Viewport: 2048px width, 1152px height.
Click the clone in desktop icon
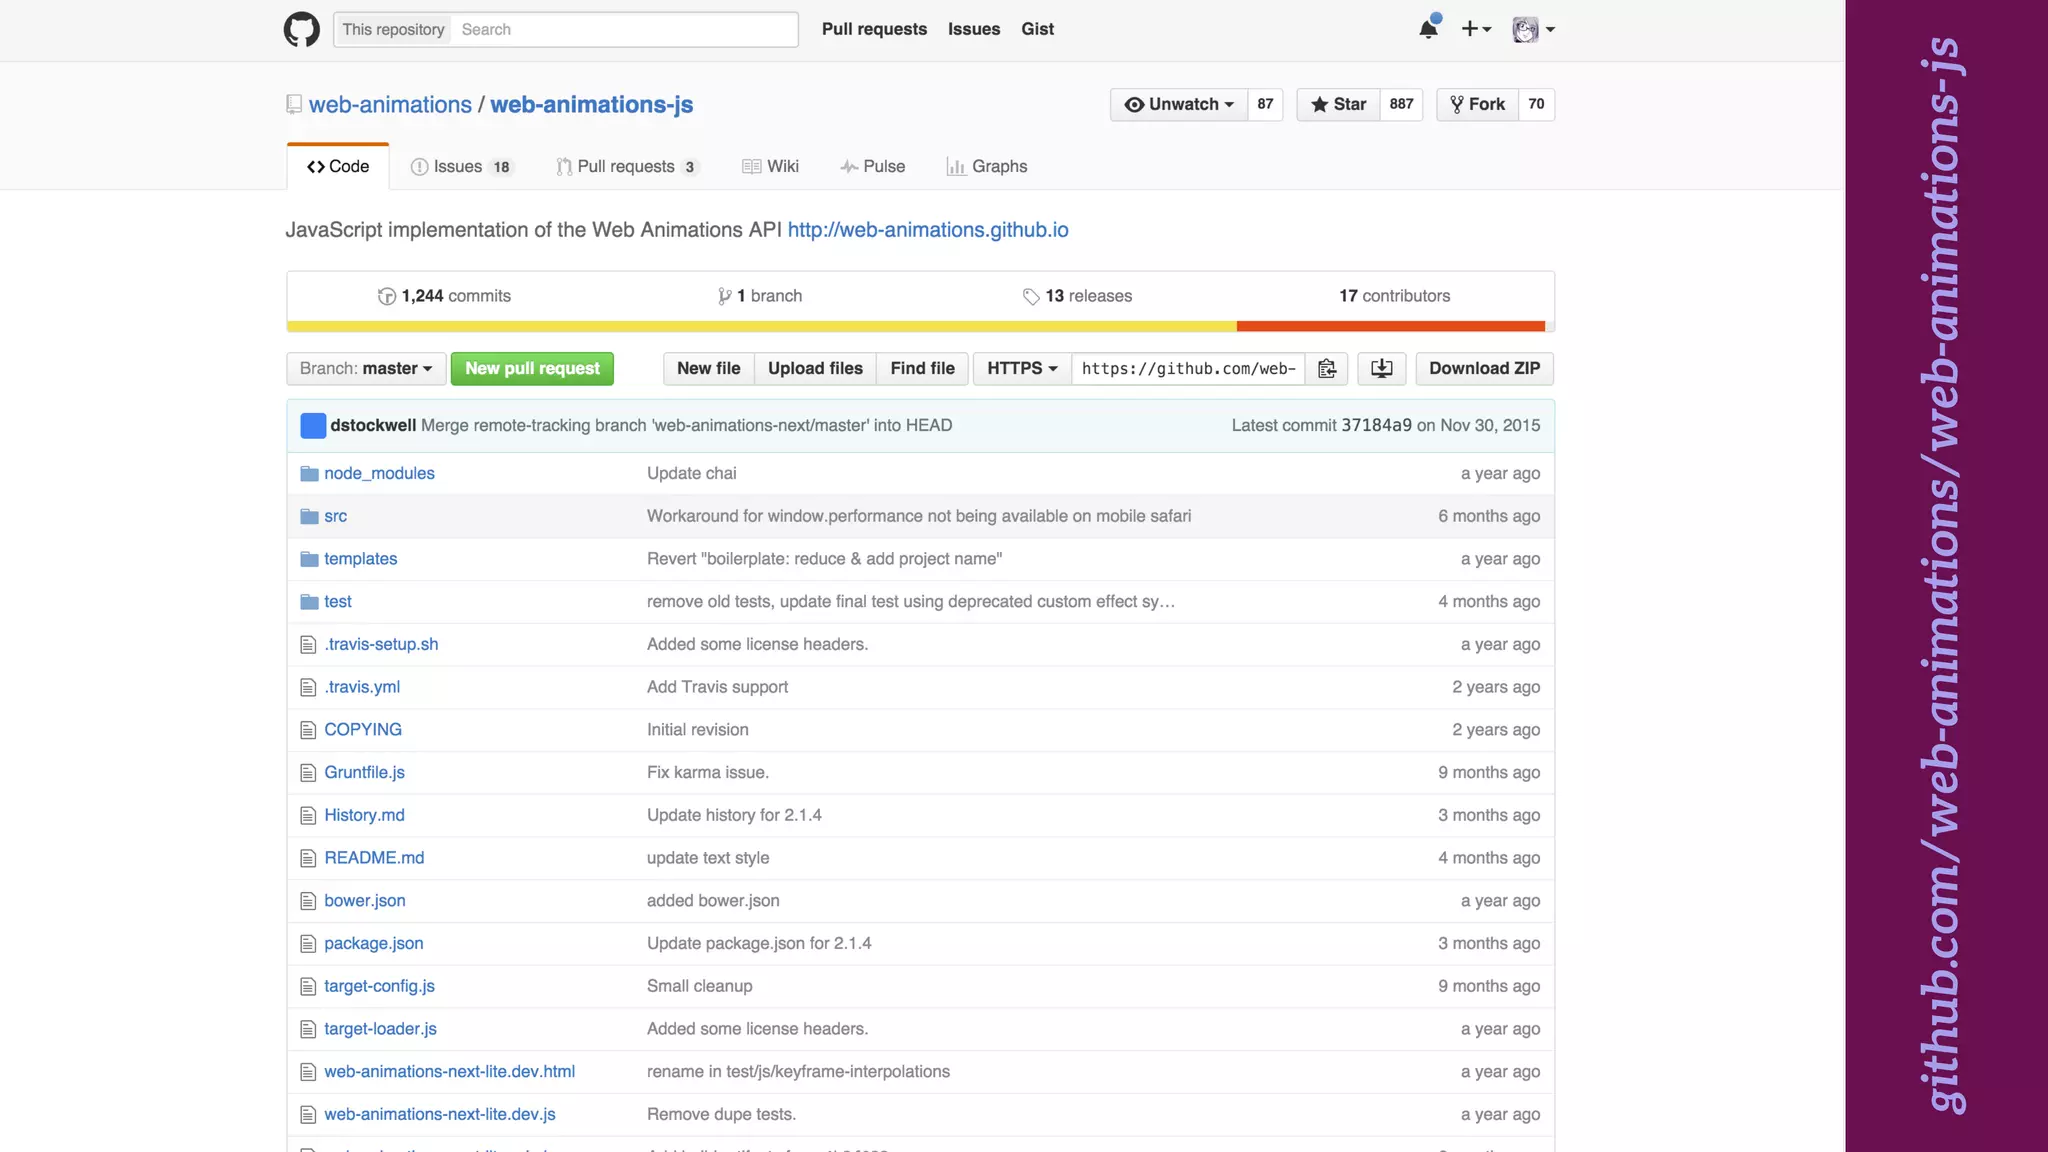pos(1382,369)
